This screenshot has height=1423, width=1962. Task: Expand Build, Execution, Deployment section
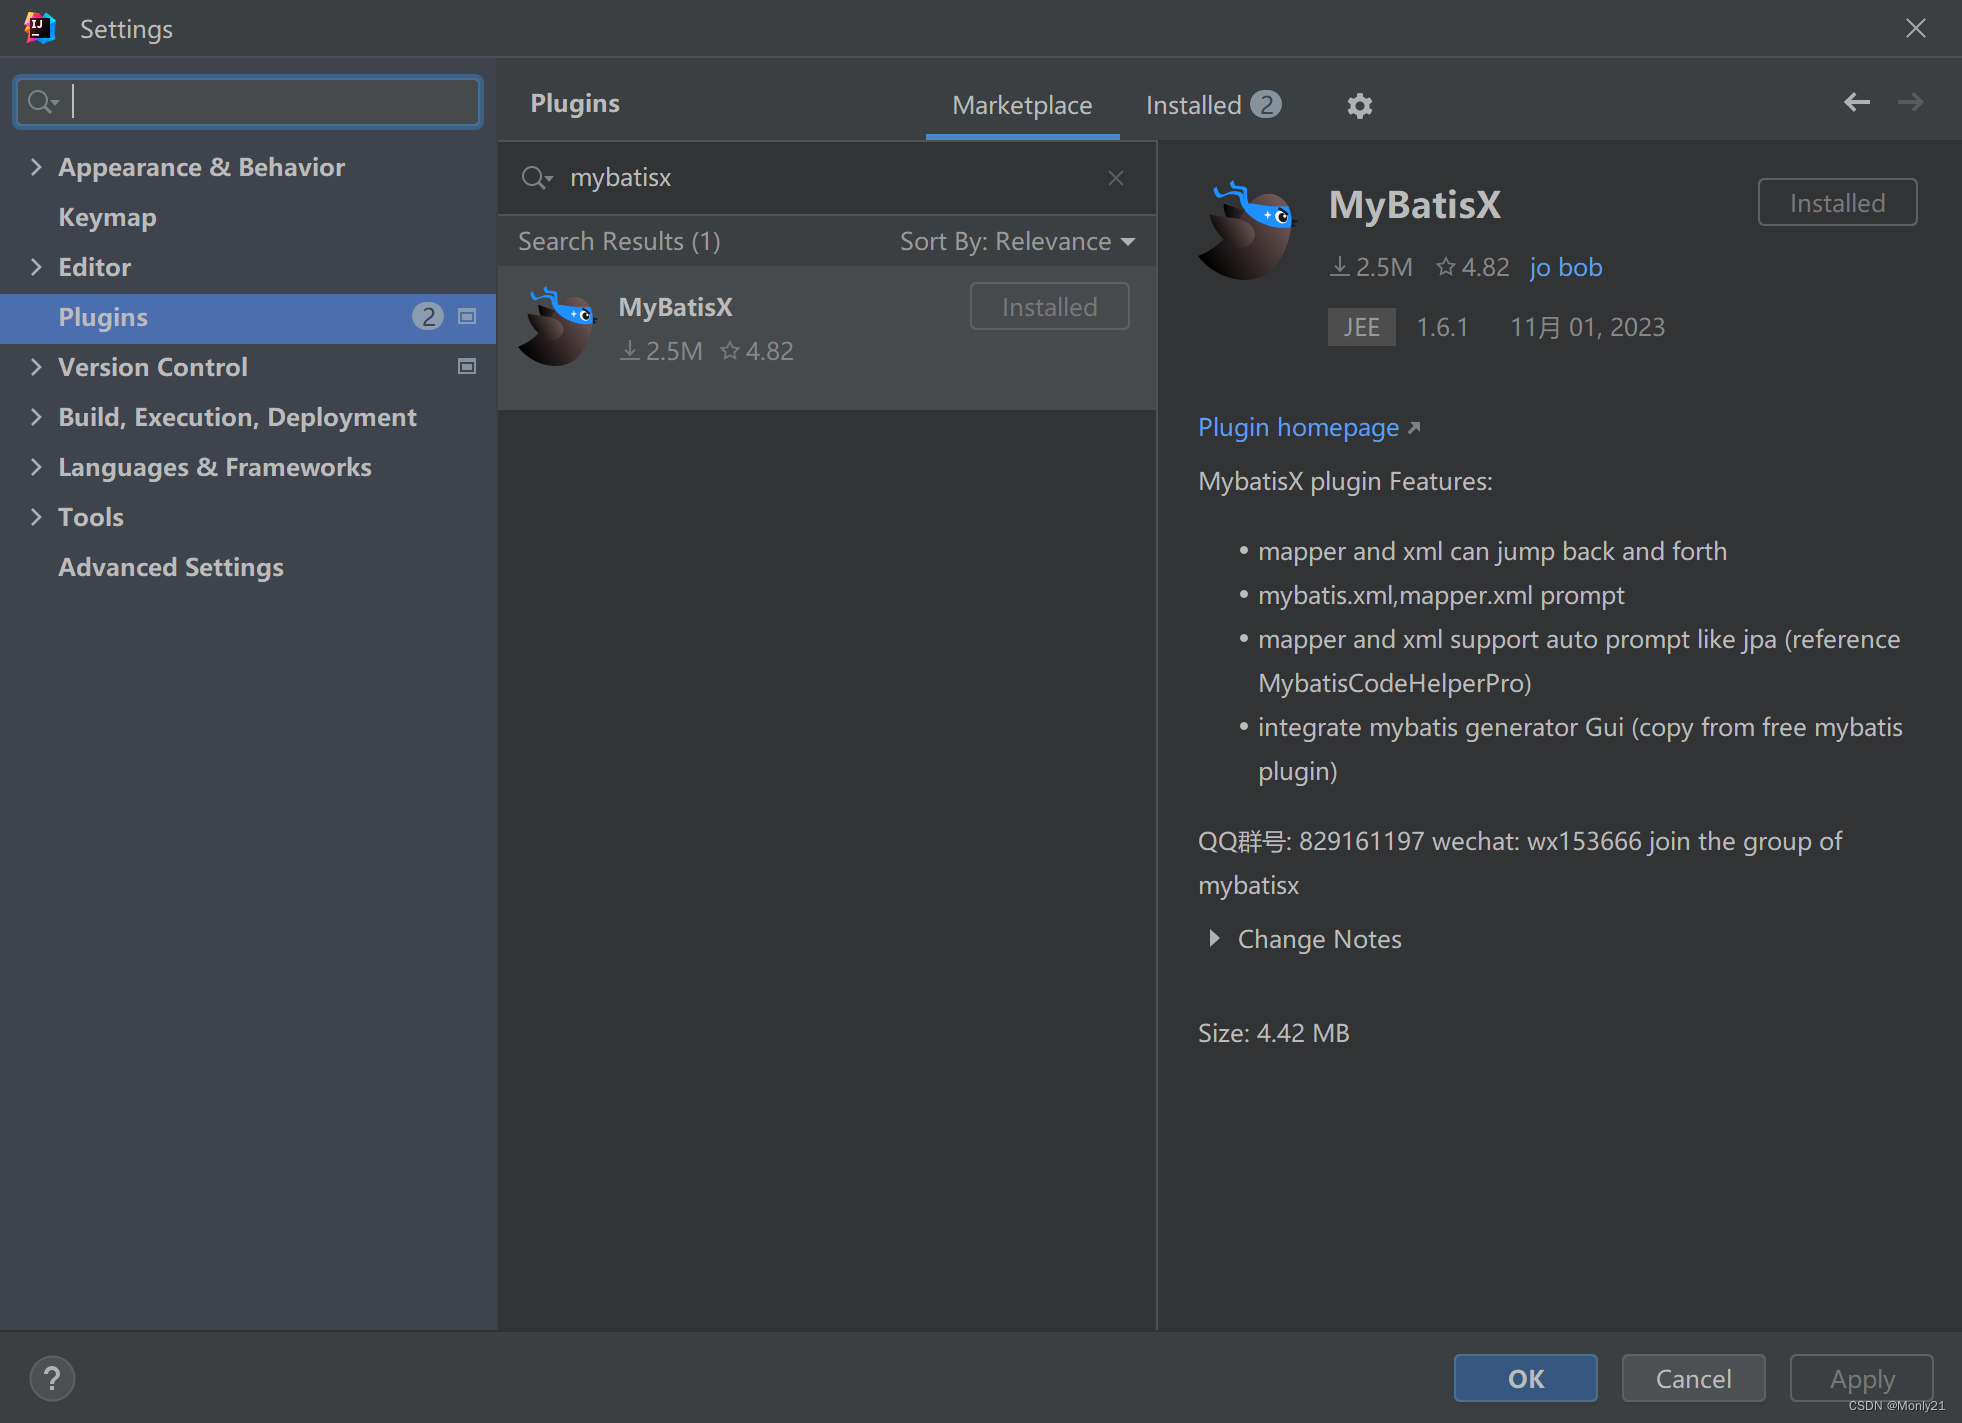click(x=36, y=417)
